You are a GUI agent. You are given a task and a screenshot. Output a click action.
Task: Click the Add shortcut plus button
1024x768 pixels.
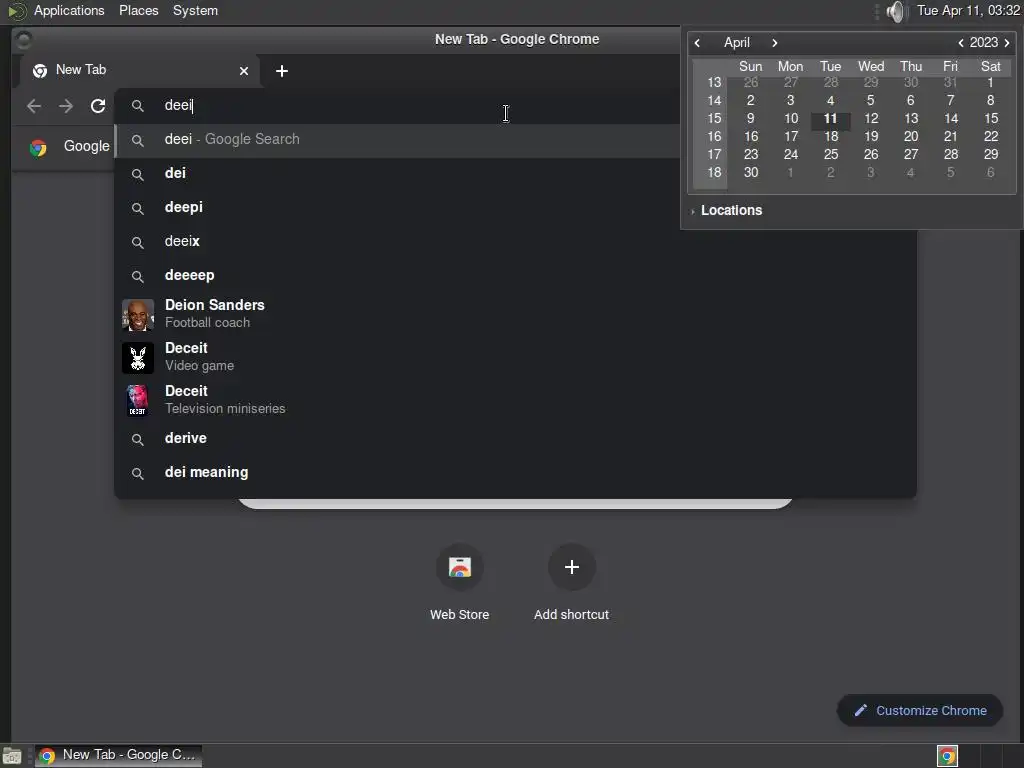pos(571,567)
